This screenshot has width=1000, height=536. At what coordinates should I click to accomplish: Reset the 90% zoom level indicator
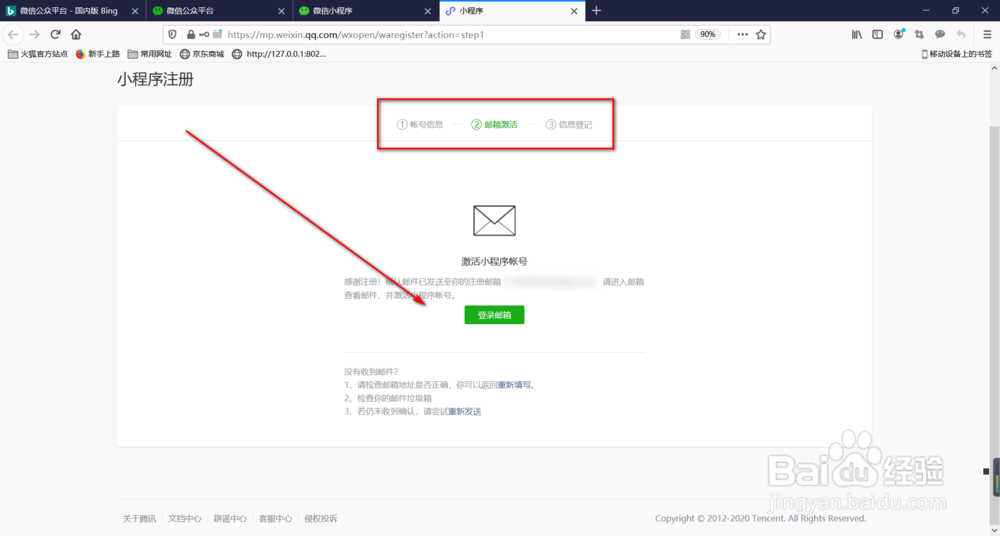pyautogui.click(x=708, y=34)
